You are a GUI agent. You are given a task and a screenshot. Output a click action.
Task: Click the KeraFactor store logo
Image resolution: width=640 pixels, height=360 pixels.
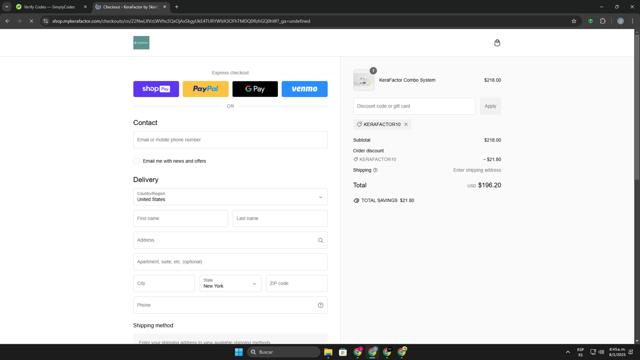tap(141, 42)
